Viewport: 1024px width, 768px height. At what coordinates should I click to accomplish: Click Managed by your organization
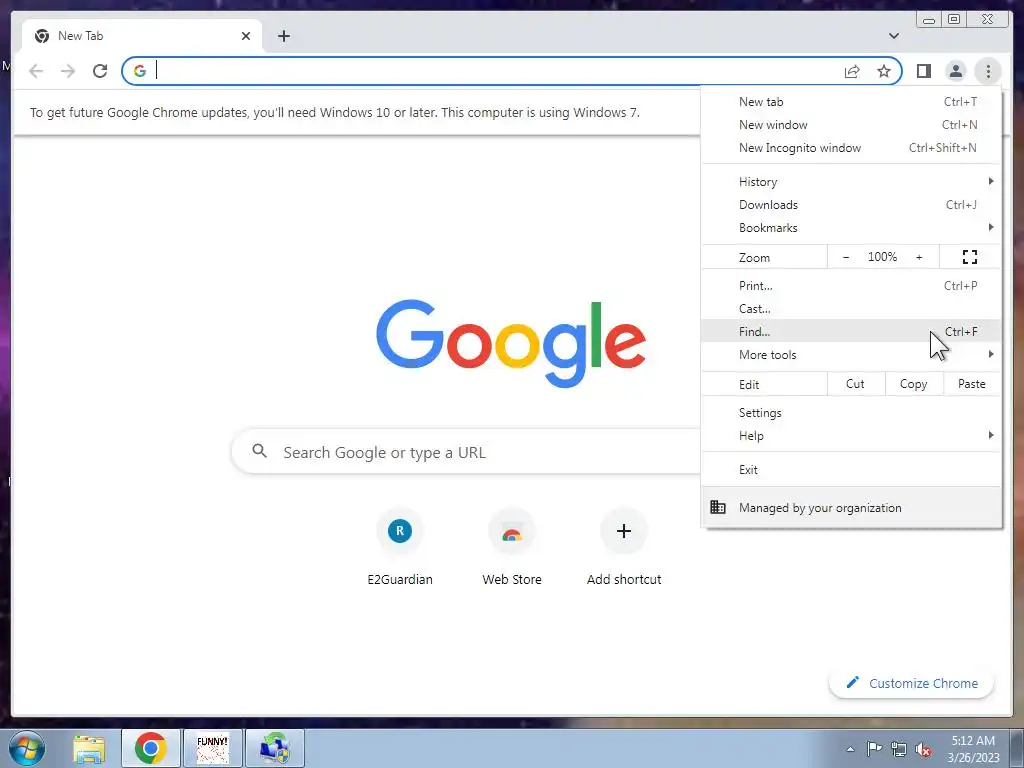(851, 507)
